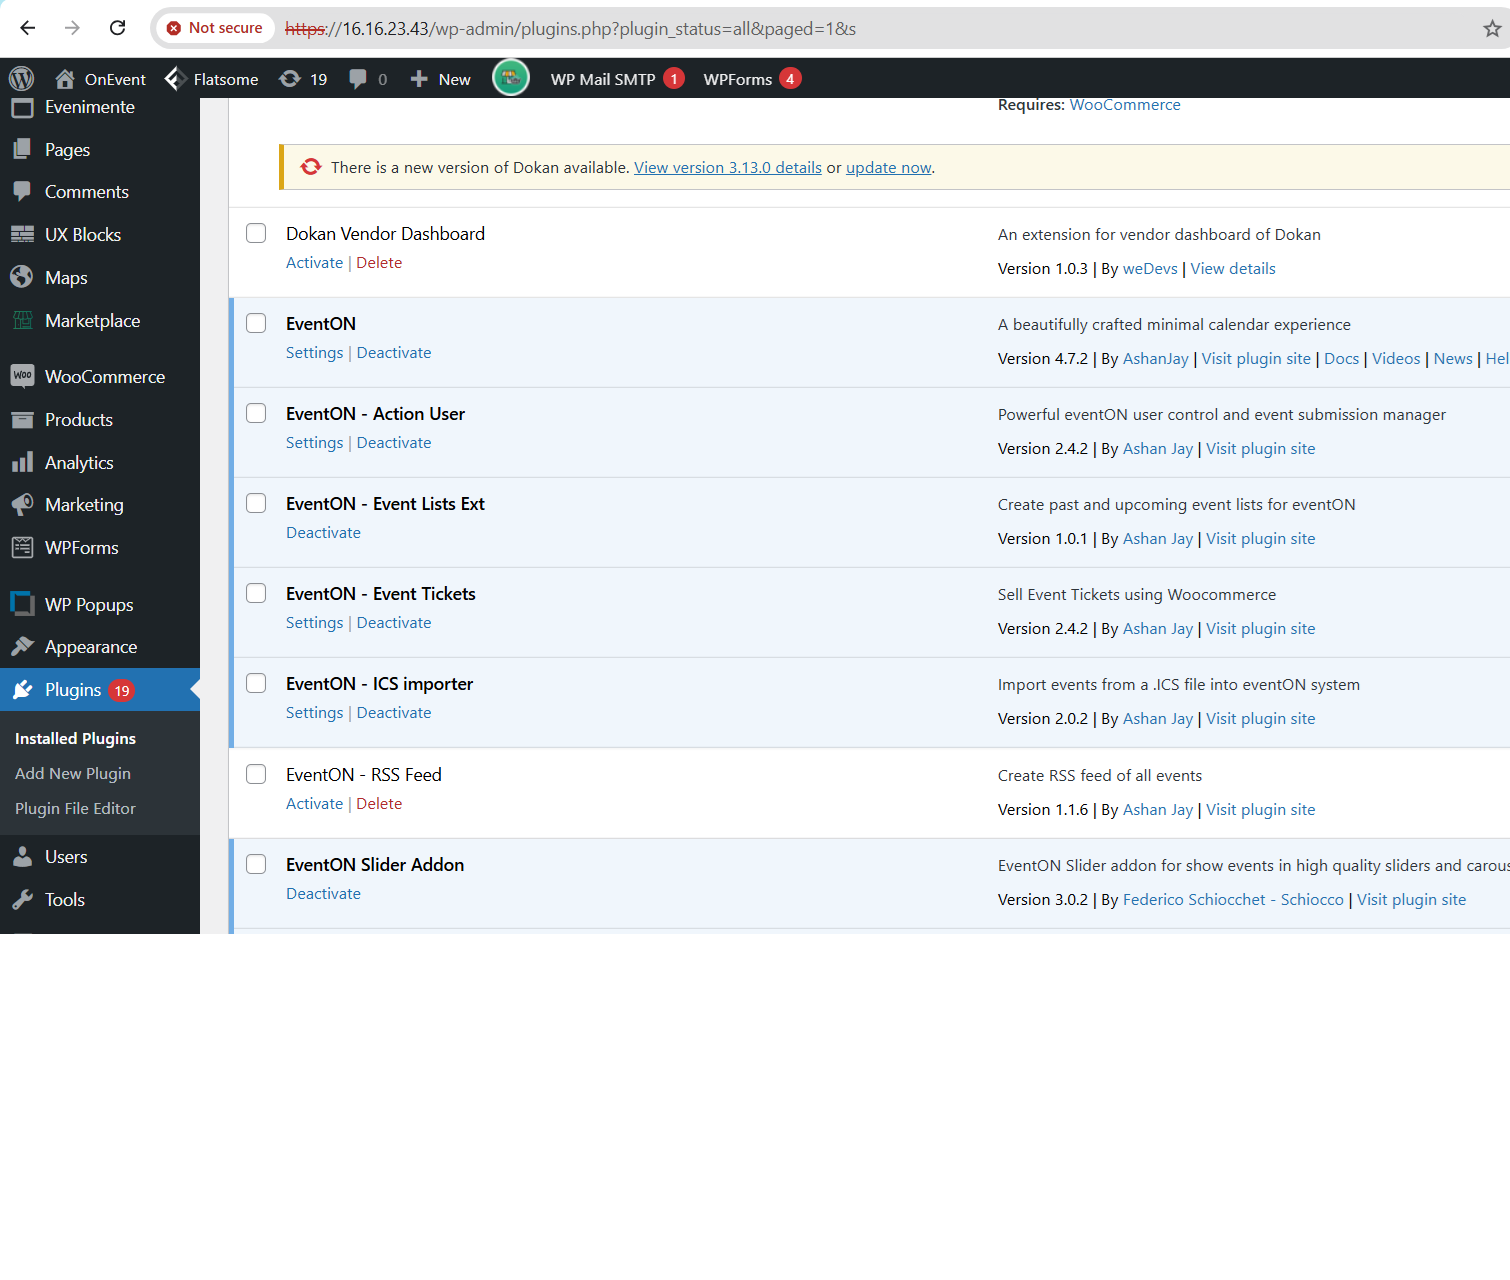Click the weDevs author link
Screen dimensions: 1510x1280
1150,269
